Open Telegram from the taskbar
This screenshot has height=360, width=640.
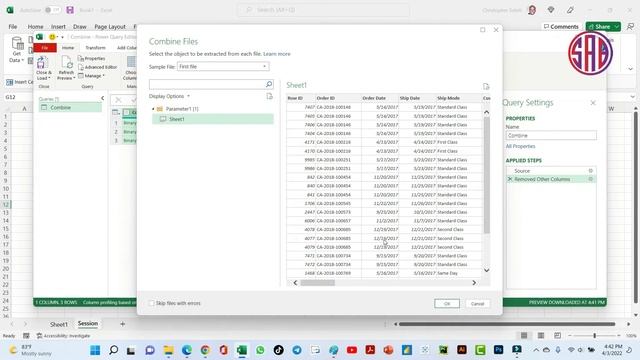(x=297, y=350)
